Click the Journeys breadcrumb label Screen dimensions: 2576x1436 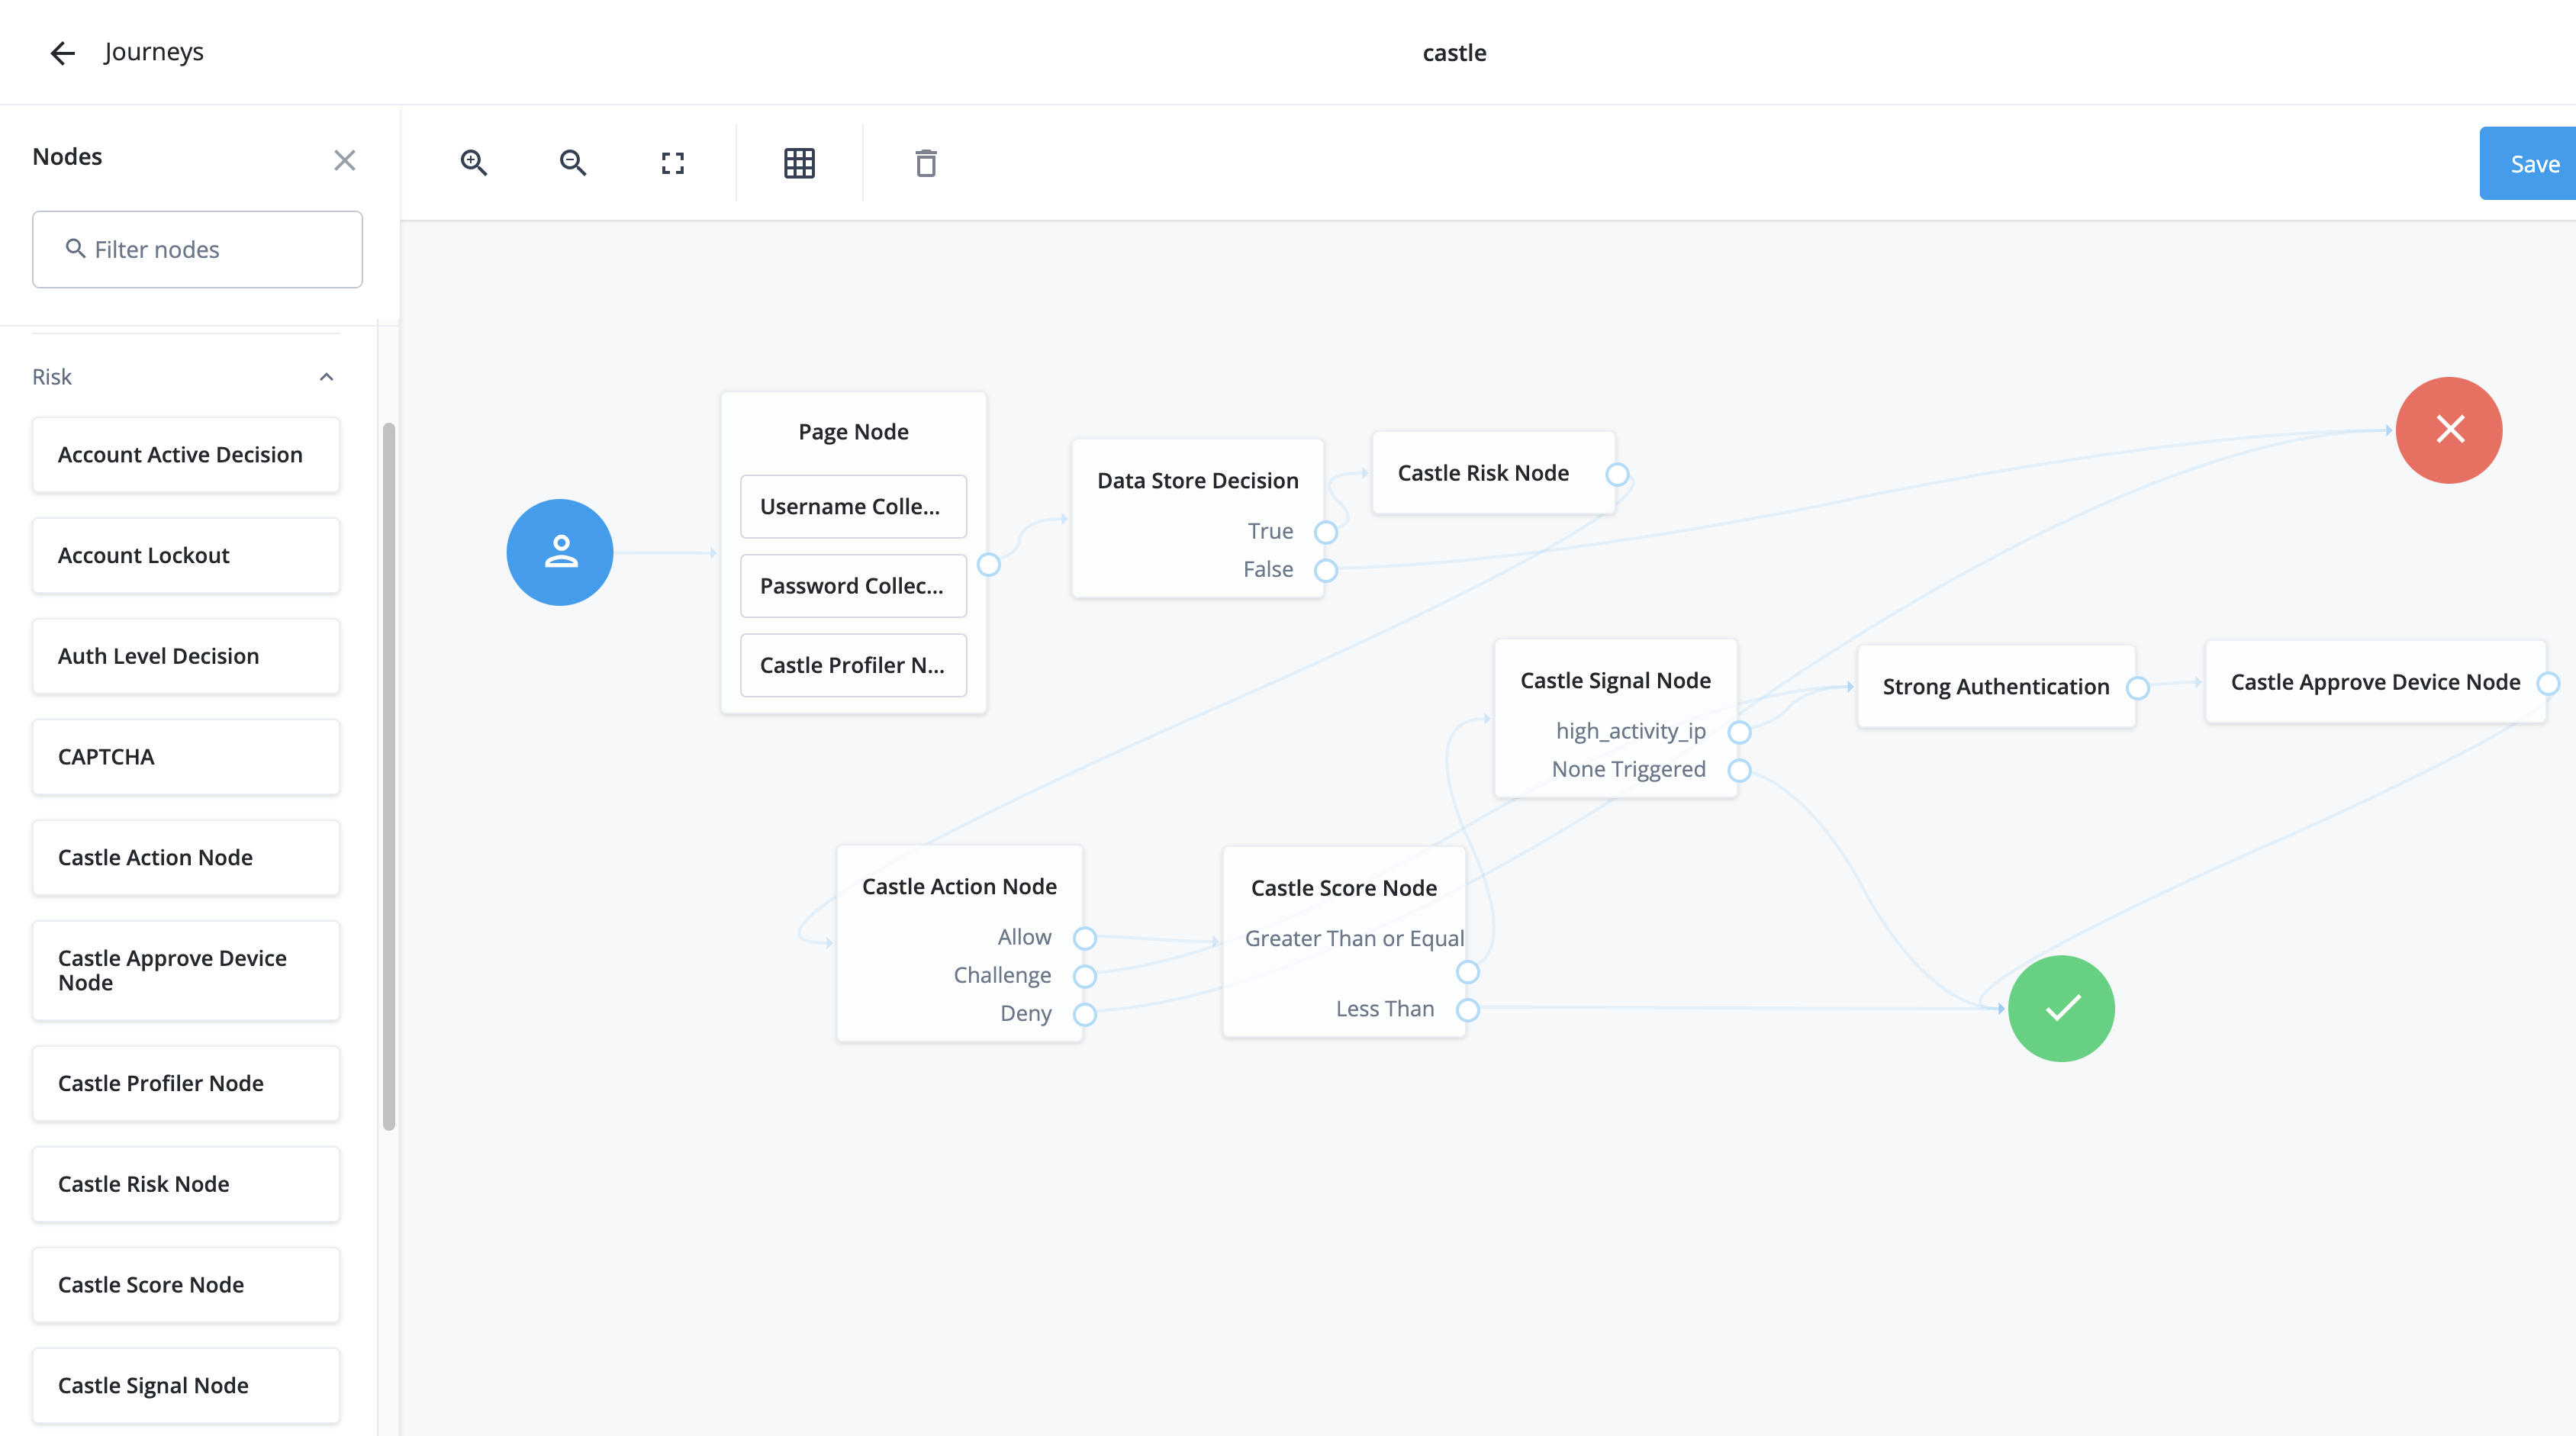click(x=153, y=52)
